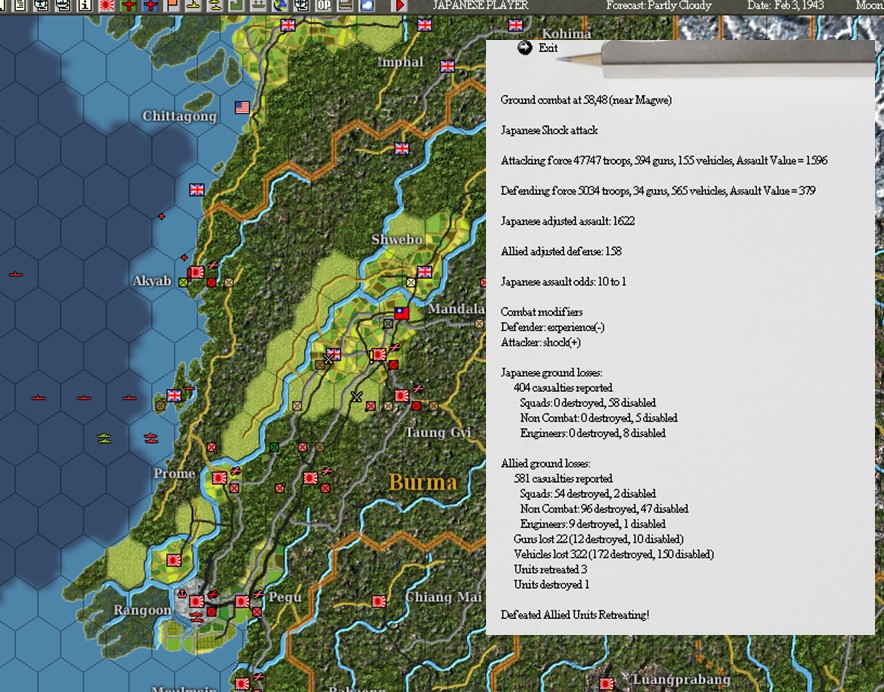Click the 'Date: Feb 3, 1943' text
This screenshot has height=692, width=884.
click(785, 6)
